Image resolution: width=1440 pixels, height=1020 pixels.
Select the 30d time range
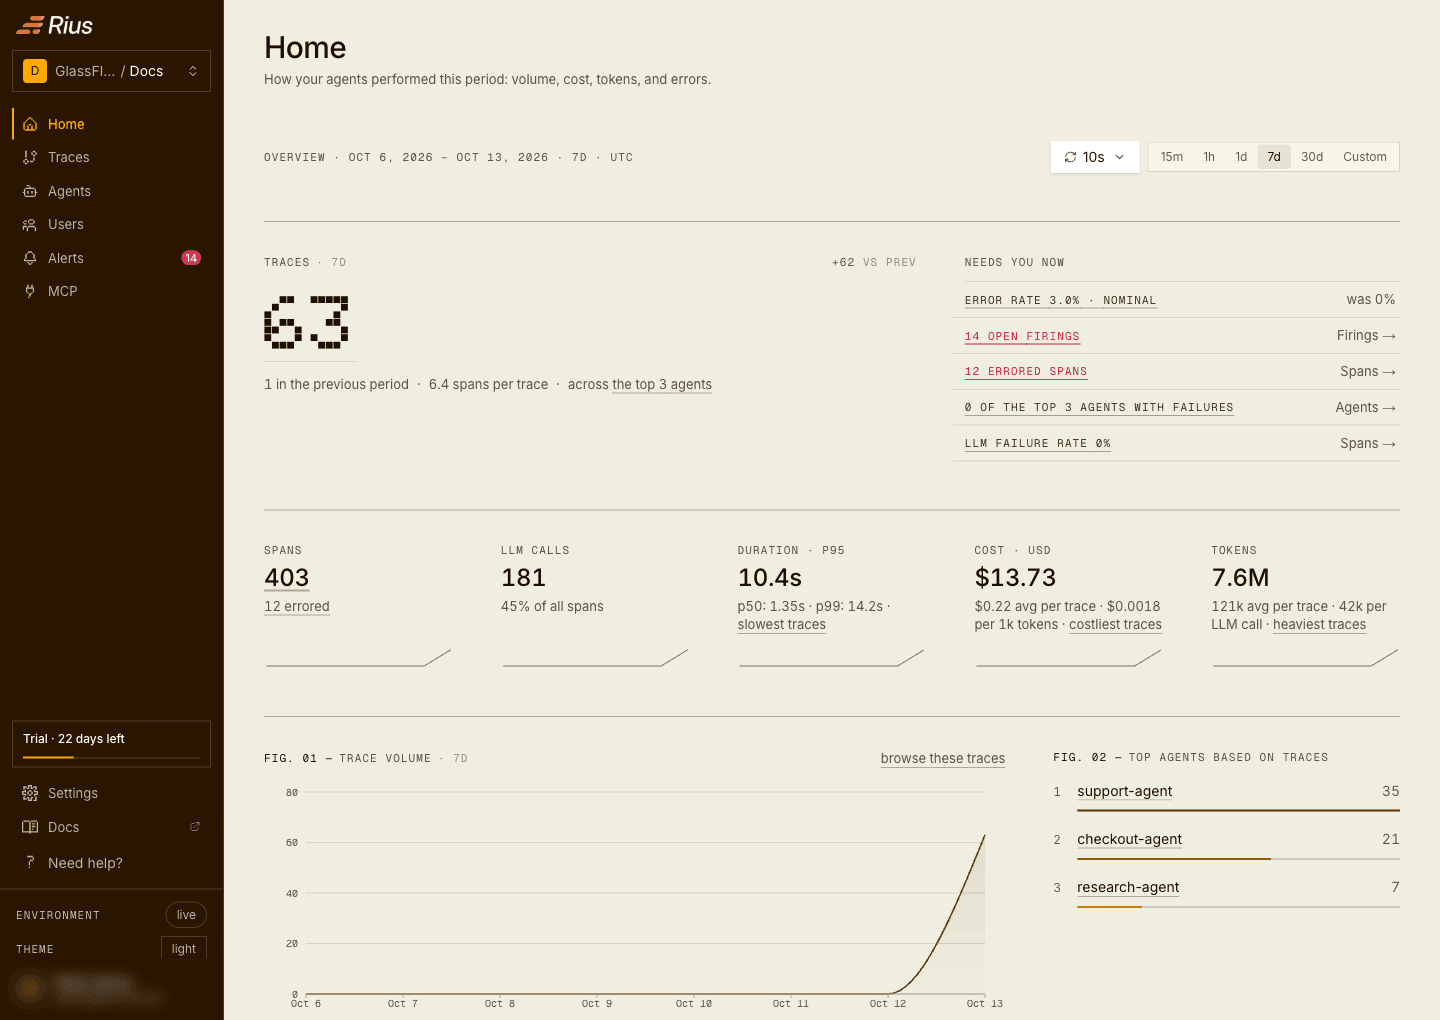click(x=1312, y=157)
